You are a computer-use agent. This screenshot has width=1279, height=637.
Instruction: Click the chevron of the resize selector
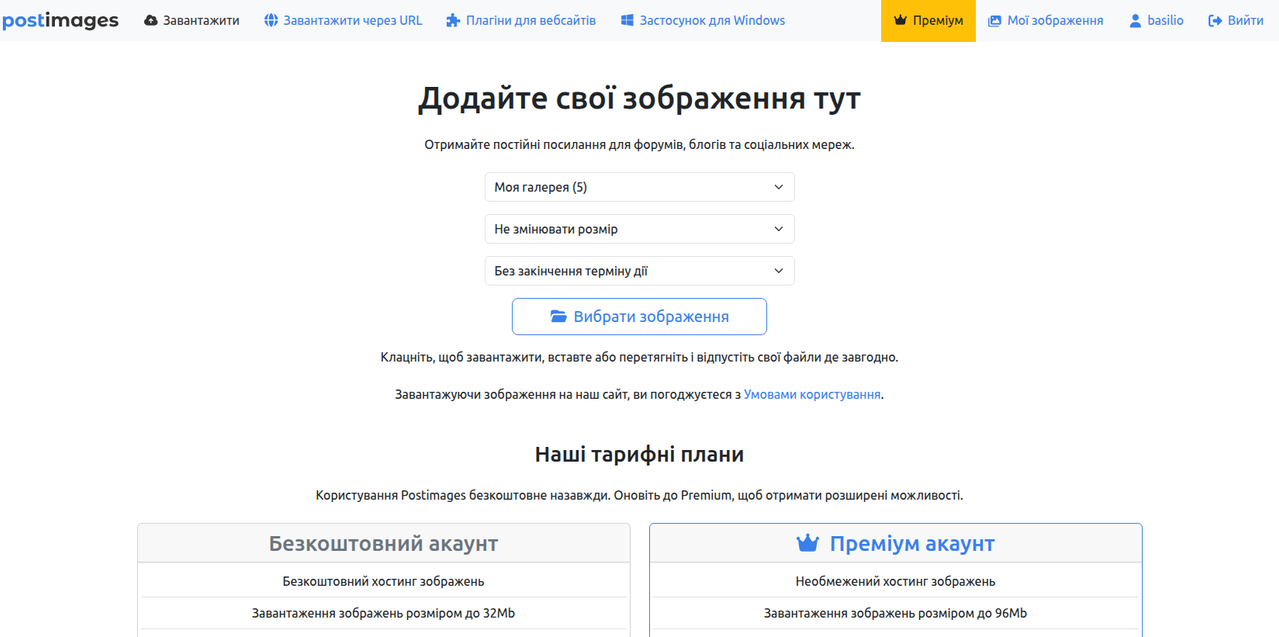click(779, 229)
